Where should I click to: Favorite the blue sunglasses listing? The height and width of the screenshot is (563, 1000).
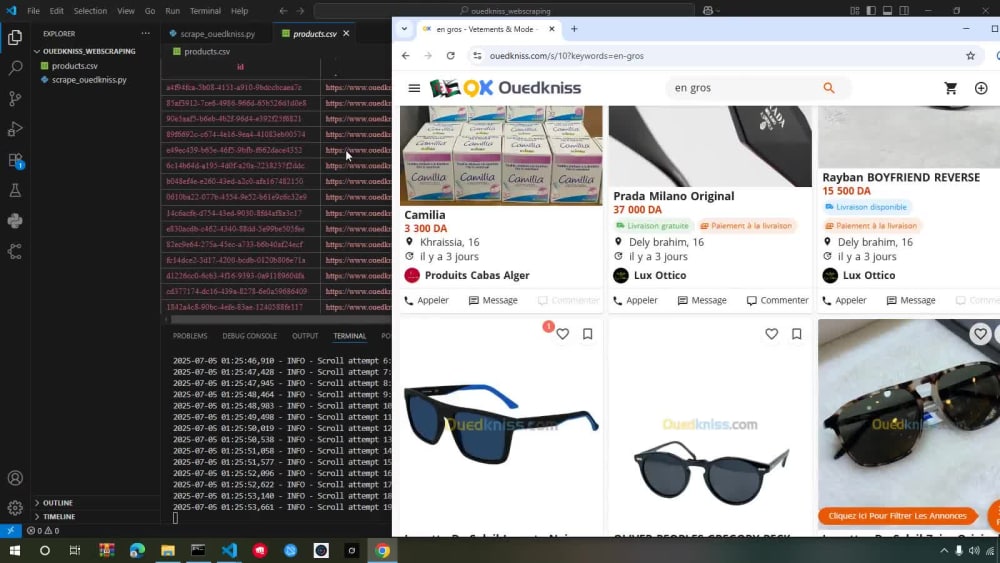562,334
